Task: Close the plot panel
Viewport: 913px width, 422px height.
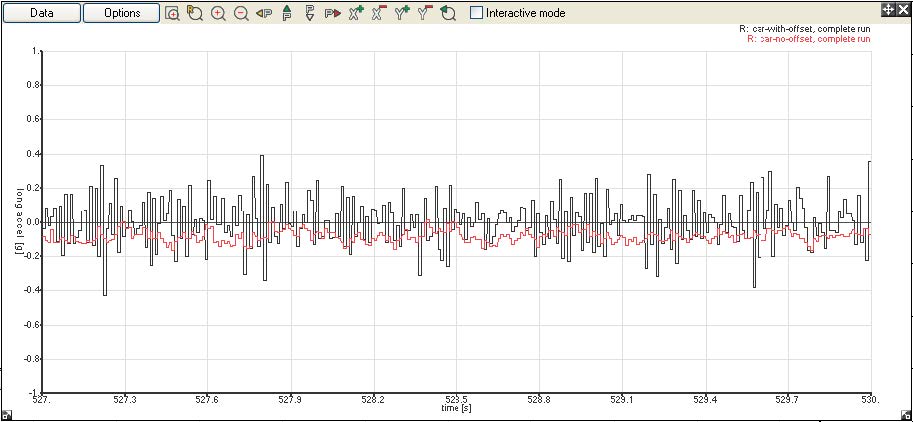Action: click(903, 8)
